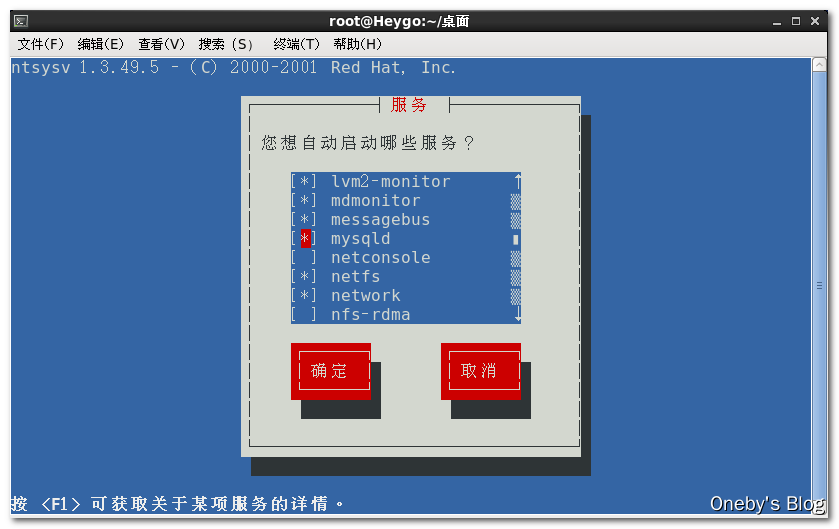Open the 搜索(S) menu
The height and width of the screenshot is (529, 839).
point(225,44)
